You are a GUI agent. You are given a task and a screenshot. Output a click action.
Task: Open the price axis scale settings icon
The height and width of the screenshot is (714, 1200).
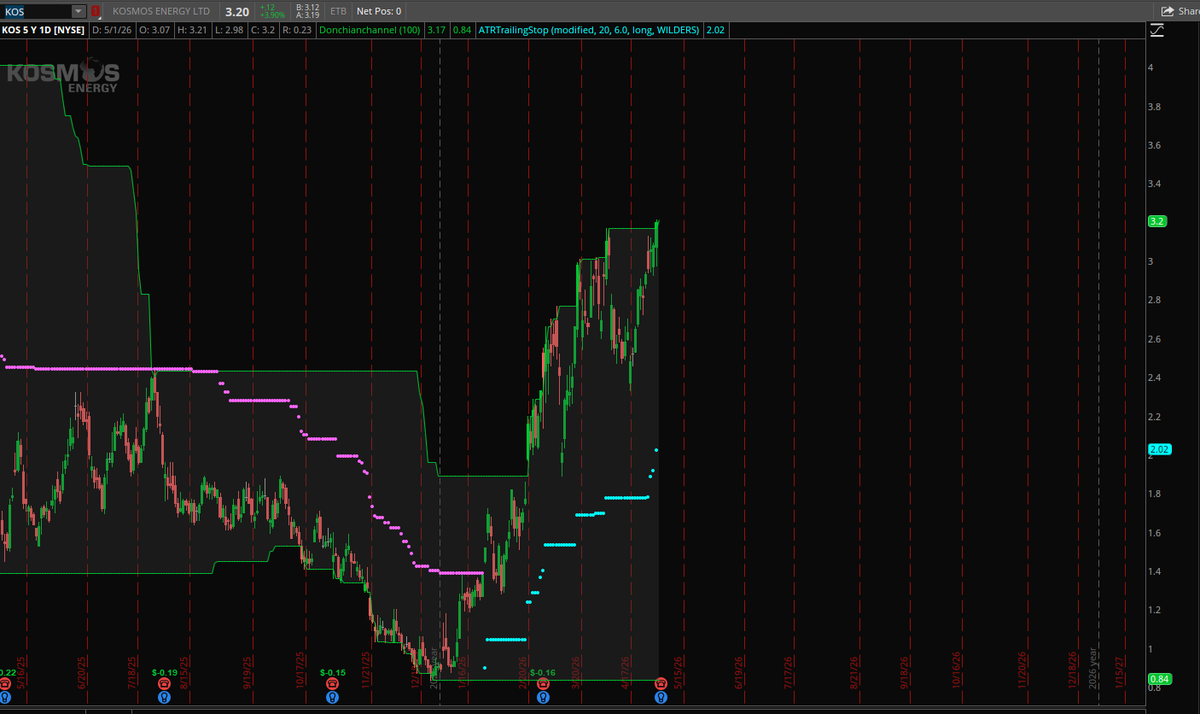[1157, 30]
